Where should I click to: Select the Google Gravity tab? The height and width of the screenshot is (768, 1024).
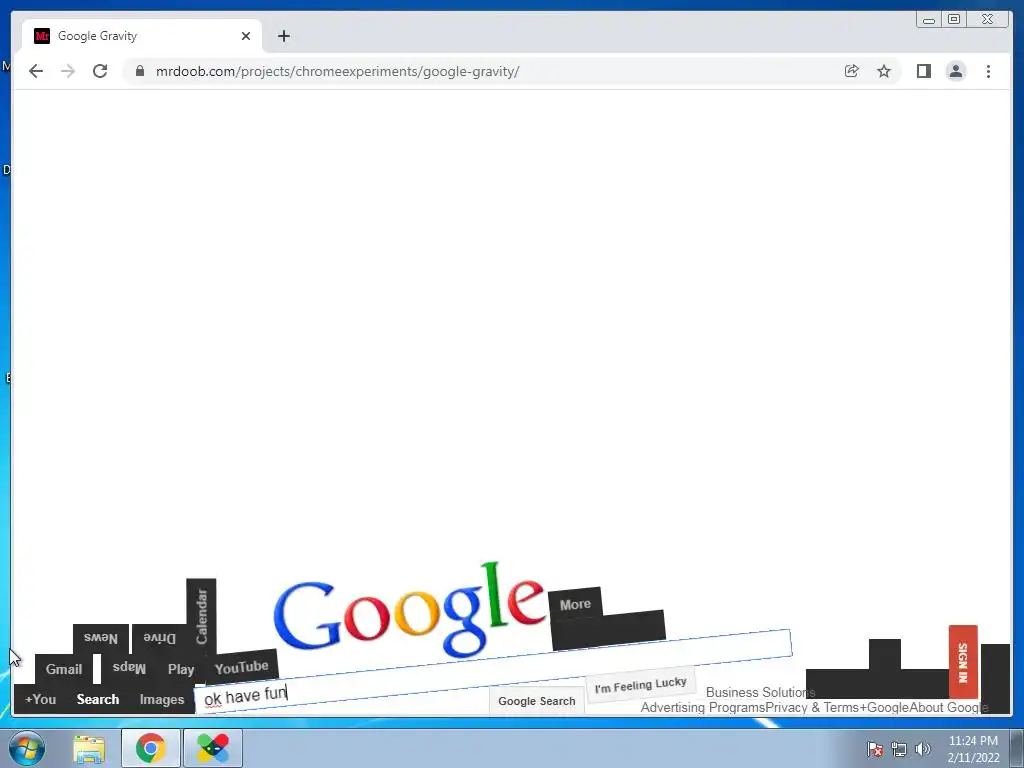[x=142, y=36]
